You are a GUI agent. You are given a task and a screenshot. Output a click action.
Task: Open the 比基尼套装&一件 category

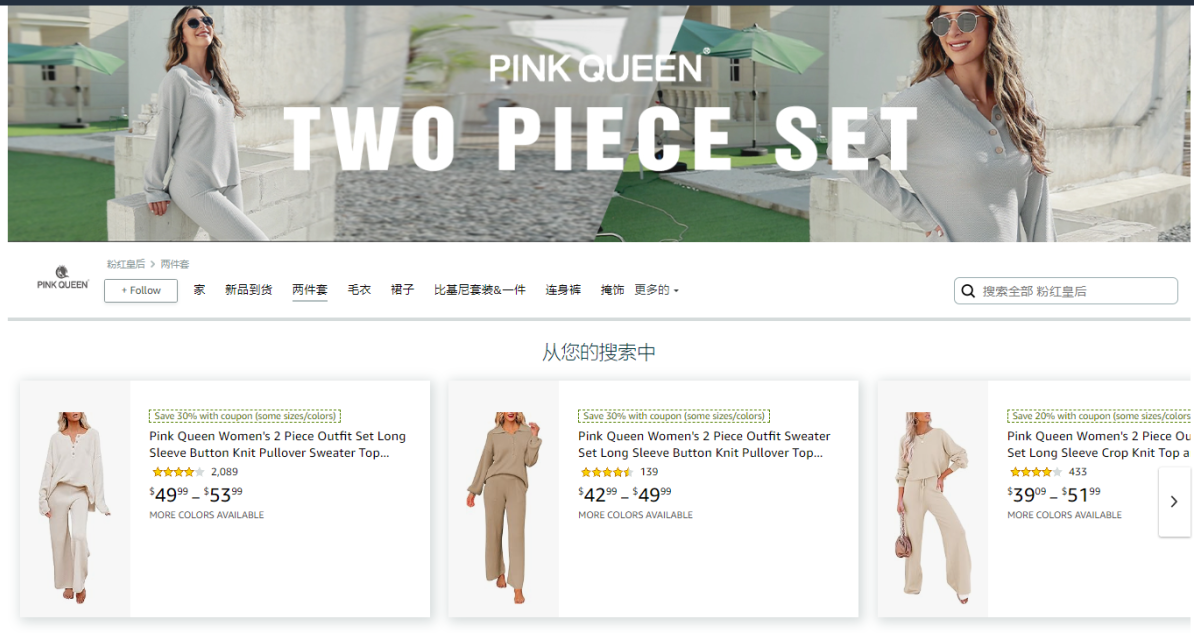point(480,289)
